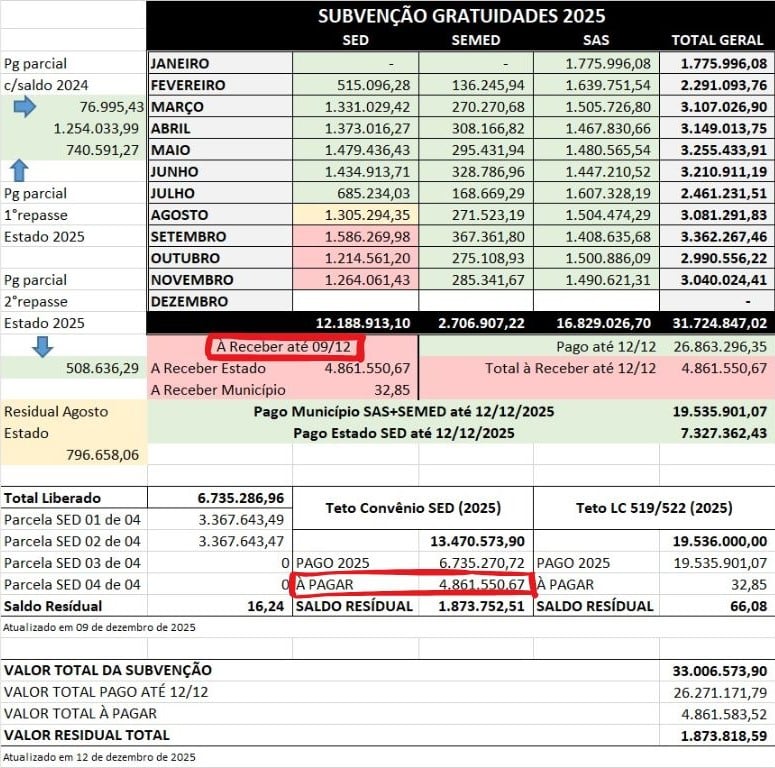Select the SEMED column header
This screenshot has width=775, height=768.
click(x=476, y=40)
